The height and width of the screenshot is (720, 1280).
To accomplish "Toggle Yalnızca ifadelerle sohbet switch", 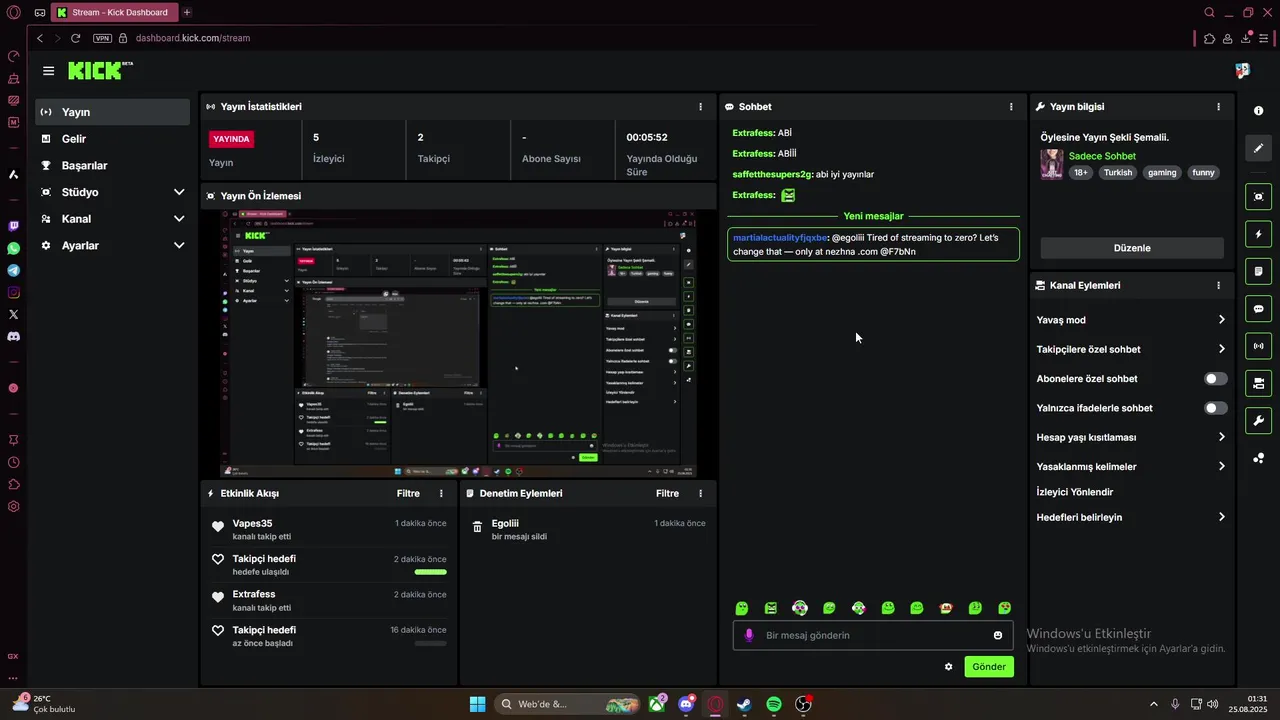I will coord(1215,408).
